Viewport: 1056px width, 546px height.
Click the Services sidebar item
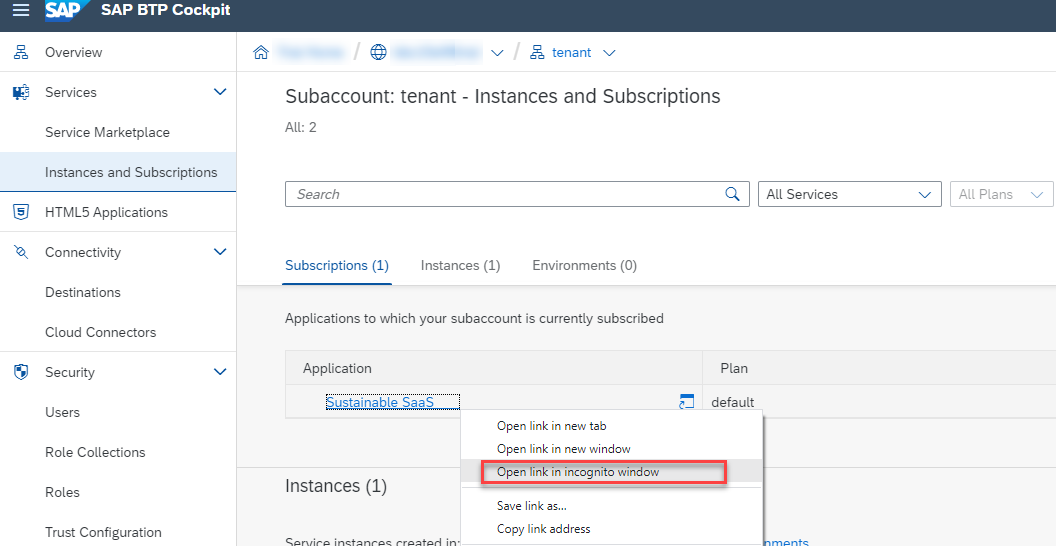(x=71, y=92)
